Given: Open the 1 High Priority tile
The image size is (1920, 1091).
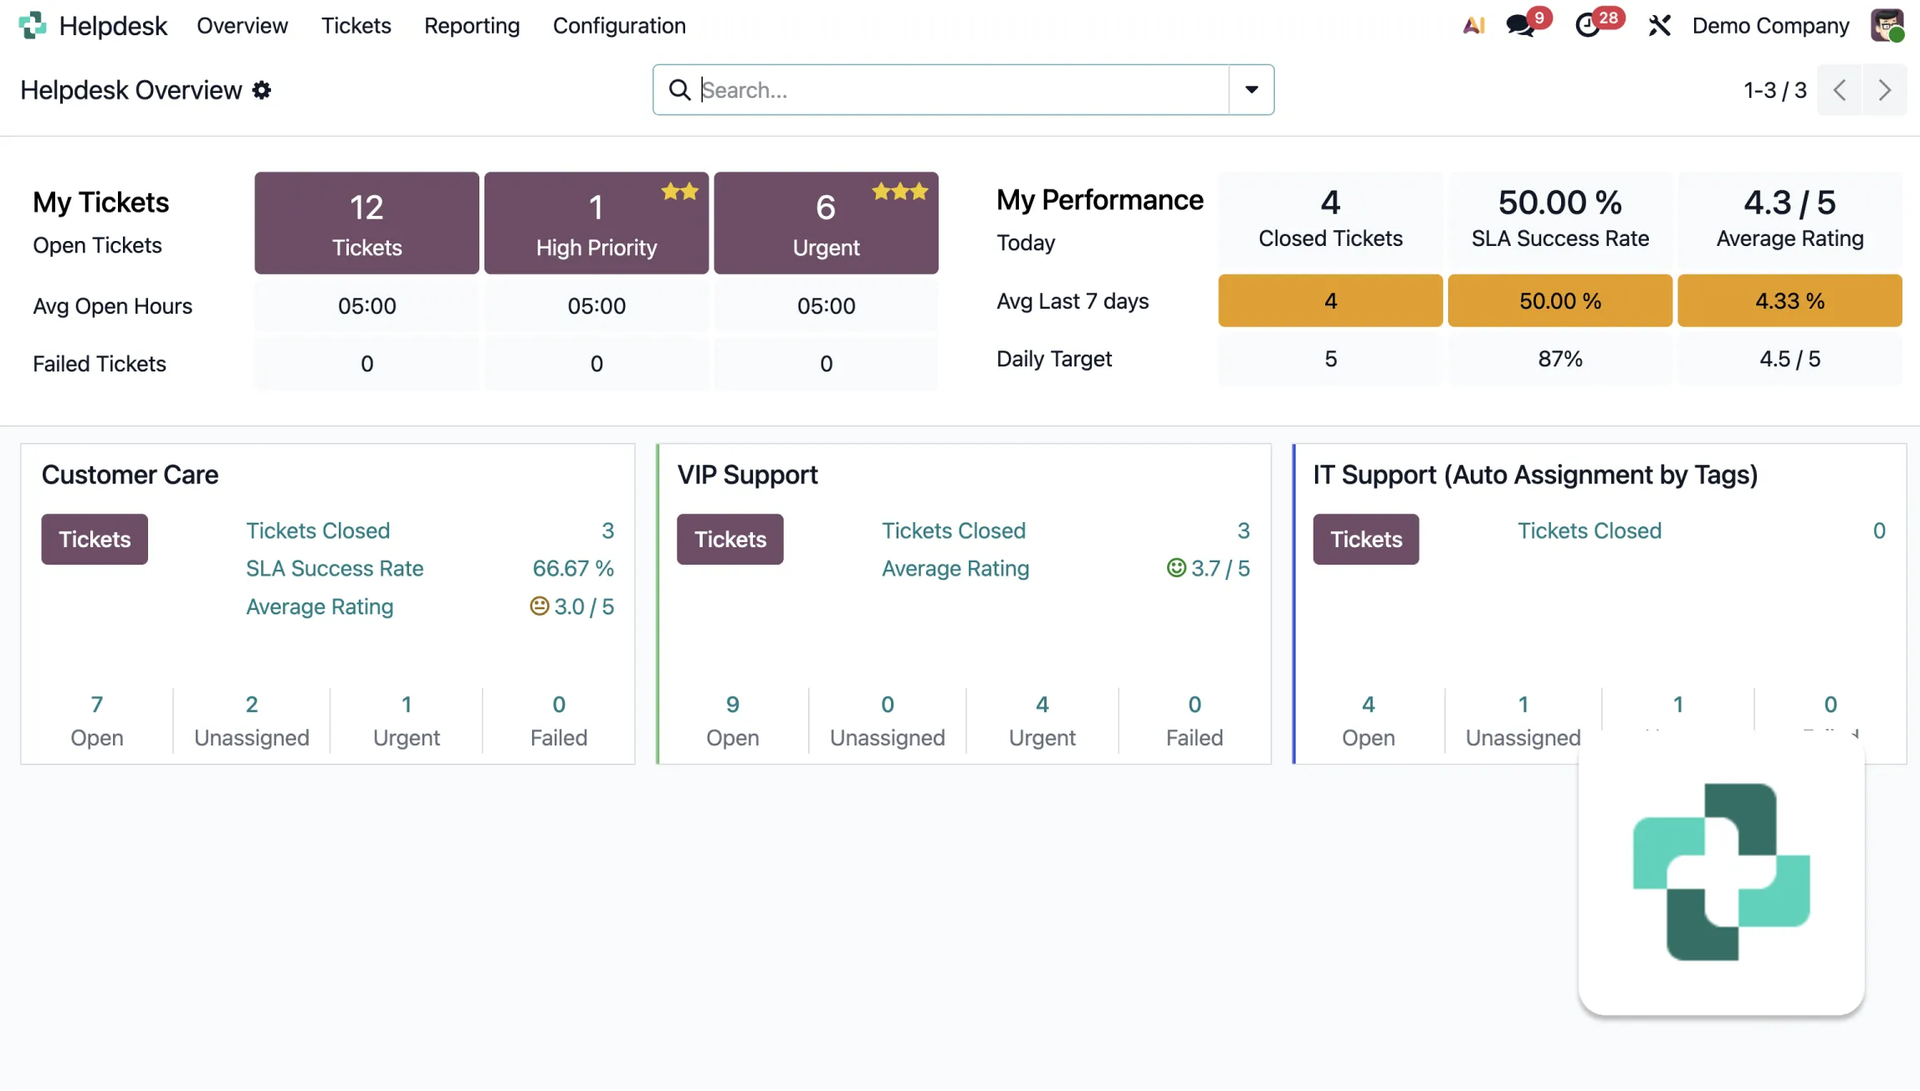Looking at the screenshot, I should coord(596,223).
